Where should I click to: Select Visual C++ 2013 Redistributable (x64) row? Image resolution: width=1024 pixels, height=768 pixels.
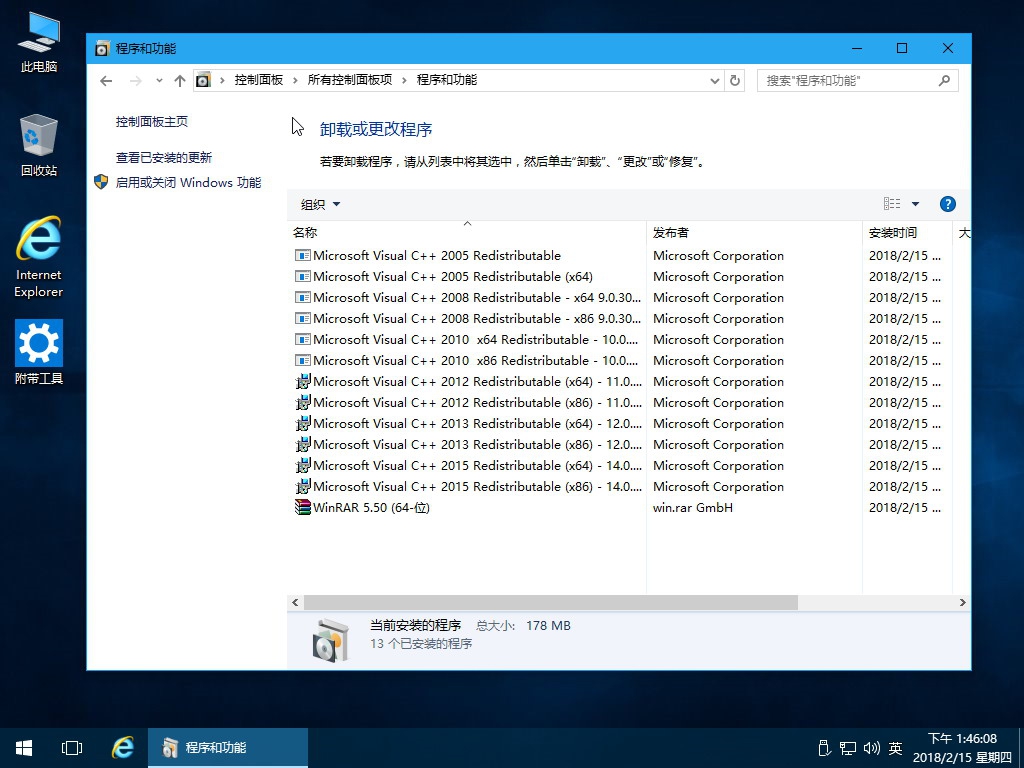[628, 423]
